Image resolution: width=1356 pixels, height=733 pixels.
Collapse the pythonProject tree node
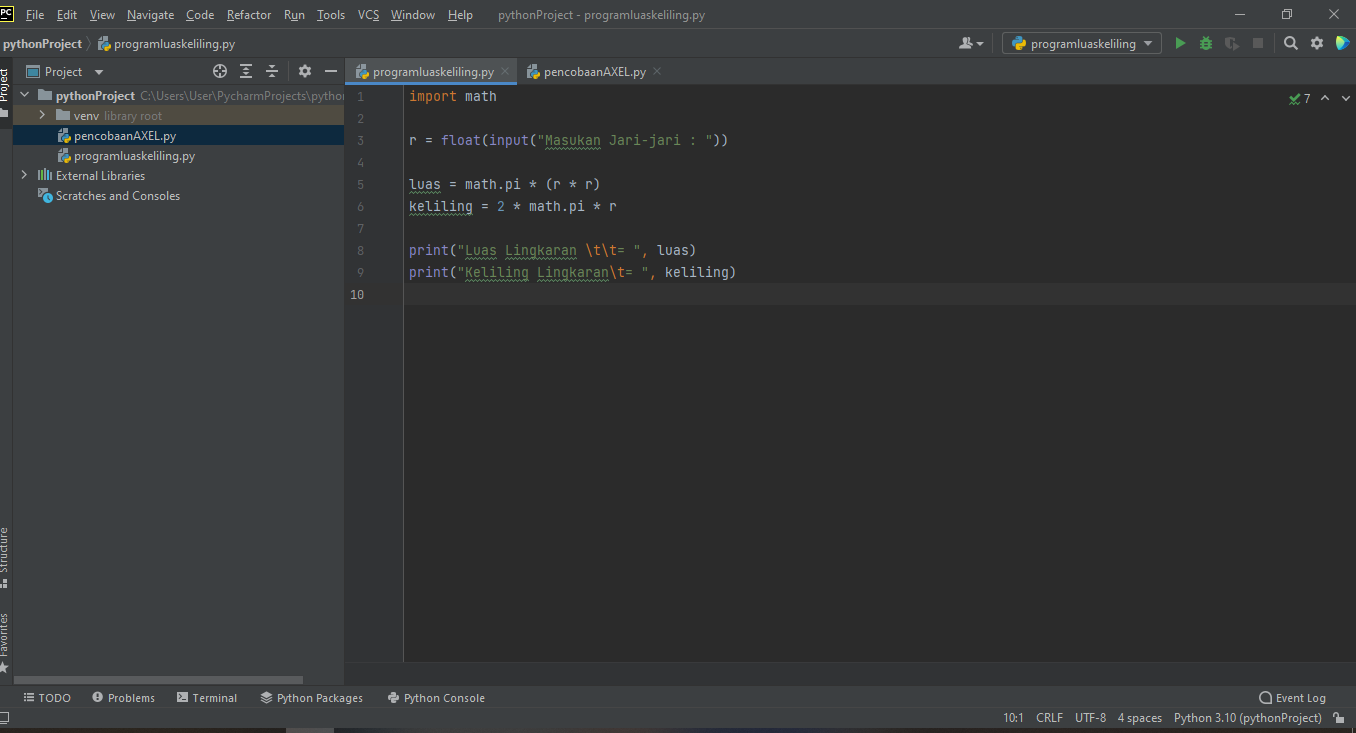click(x=23, y=95)
